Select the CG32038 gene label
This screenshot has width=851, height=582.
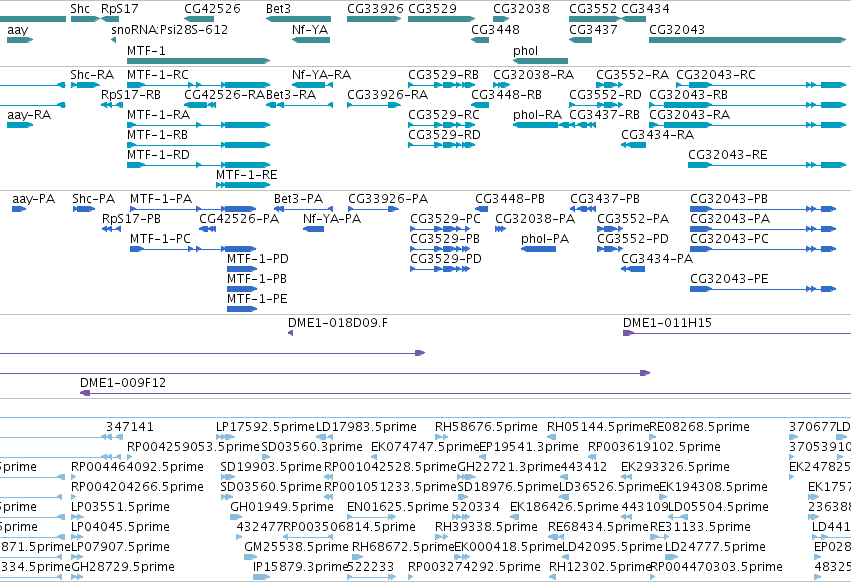click(x=521, y=9)
